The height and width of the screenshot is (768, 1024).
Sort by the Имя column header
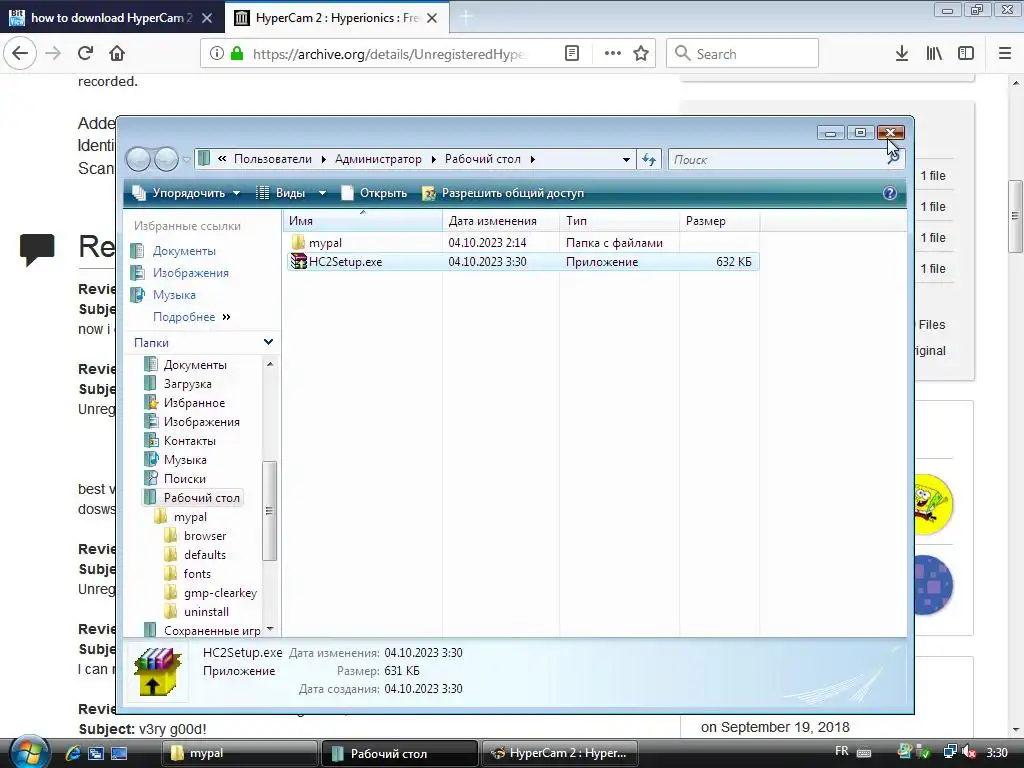pyautogui.click(x=363, y=221)
